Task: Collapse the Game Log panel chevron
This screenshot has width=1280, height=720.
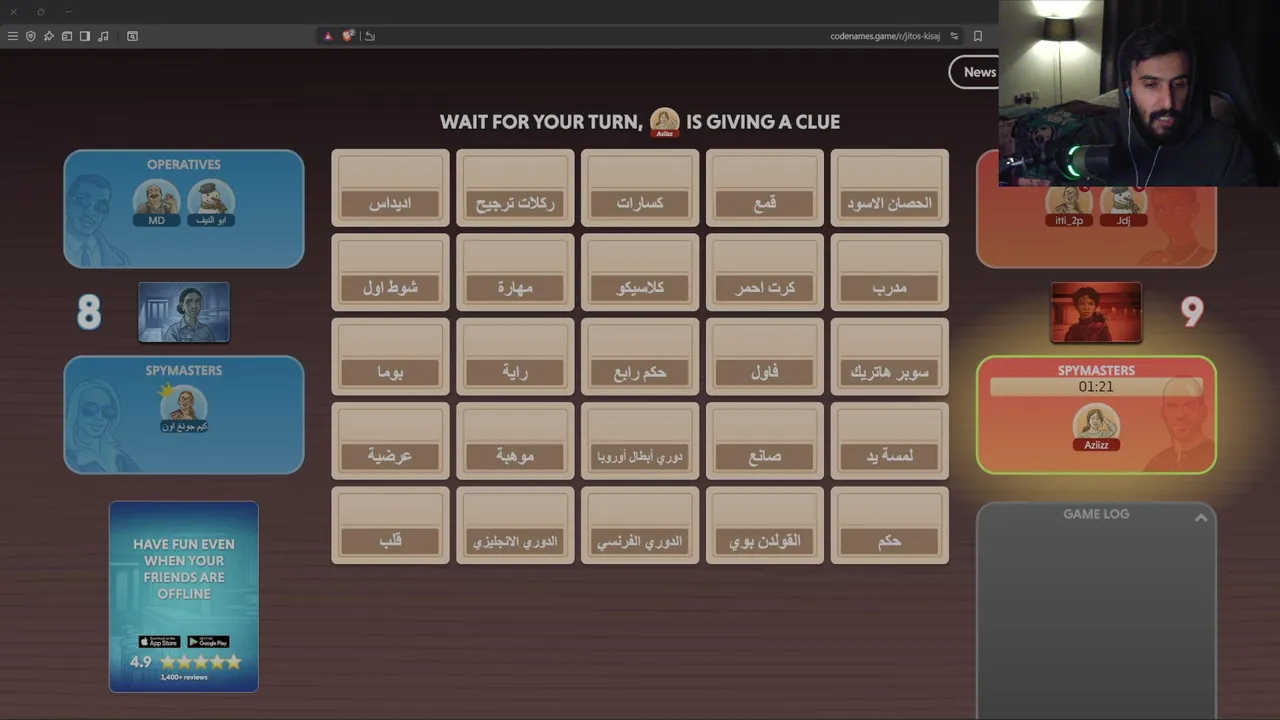Action: coord(1201,517)
